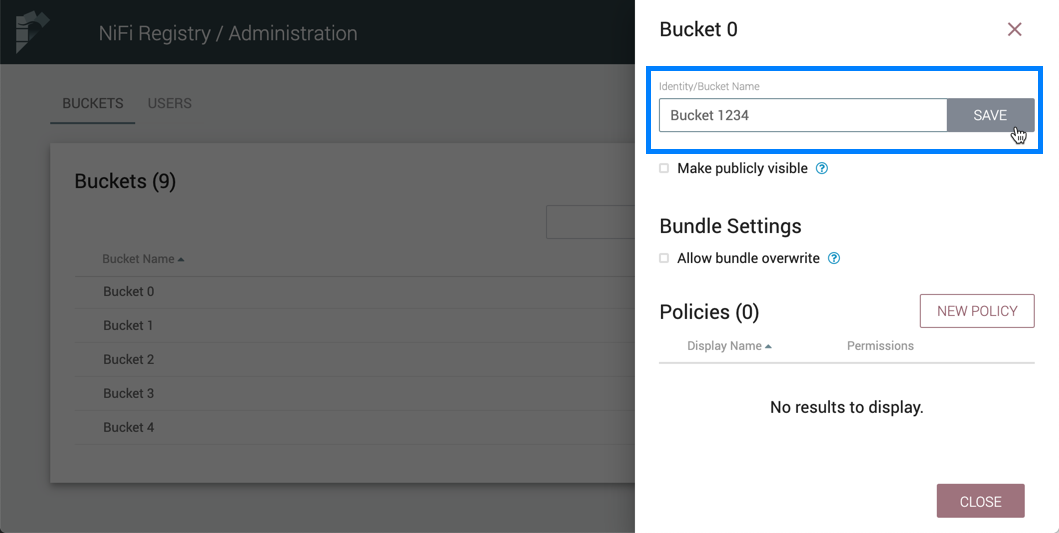Create a new policy

click(976, 311)
